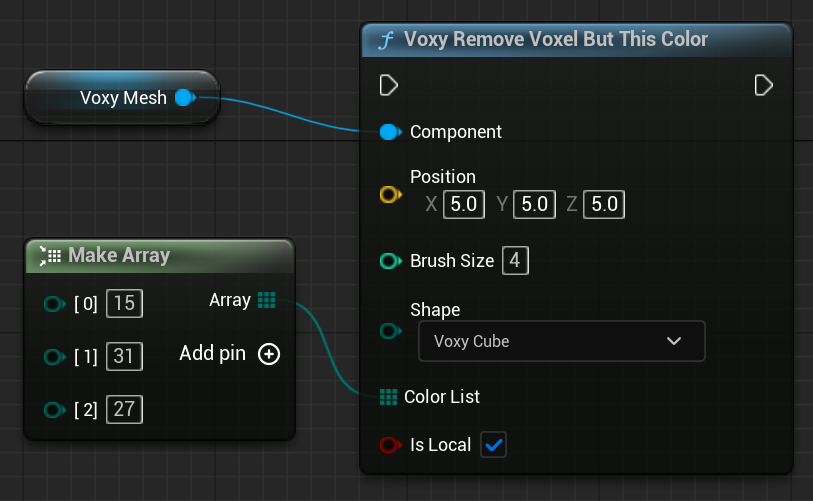This screenshot has width=813, height=501.
Task: Click the output execution pin on the function node
Action: tap(763, 85)
